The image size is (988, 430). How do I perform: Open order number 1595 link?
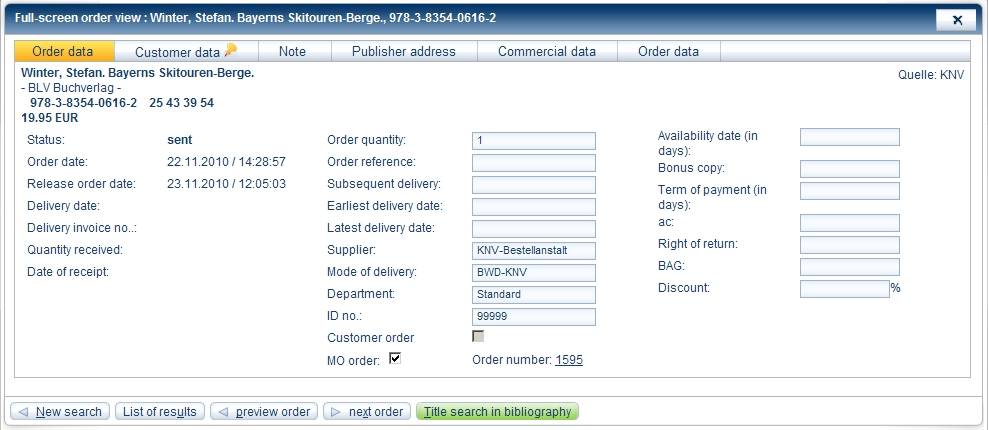click(x=569, y=360)
